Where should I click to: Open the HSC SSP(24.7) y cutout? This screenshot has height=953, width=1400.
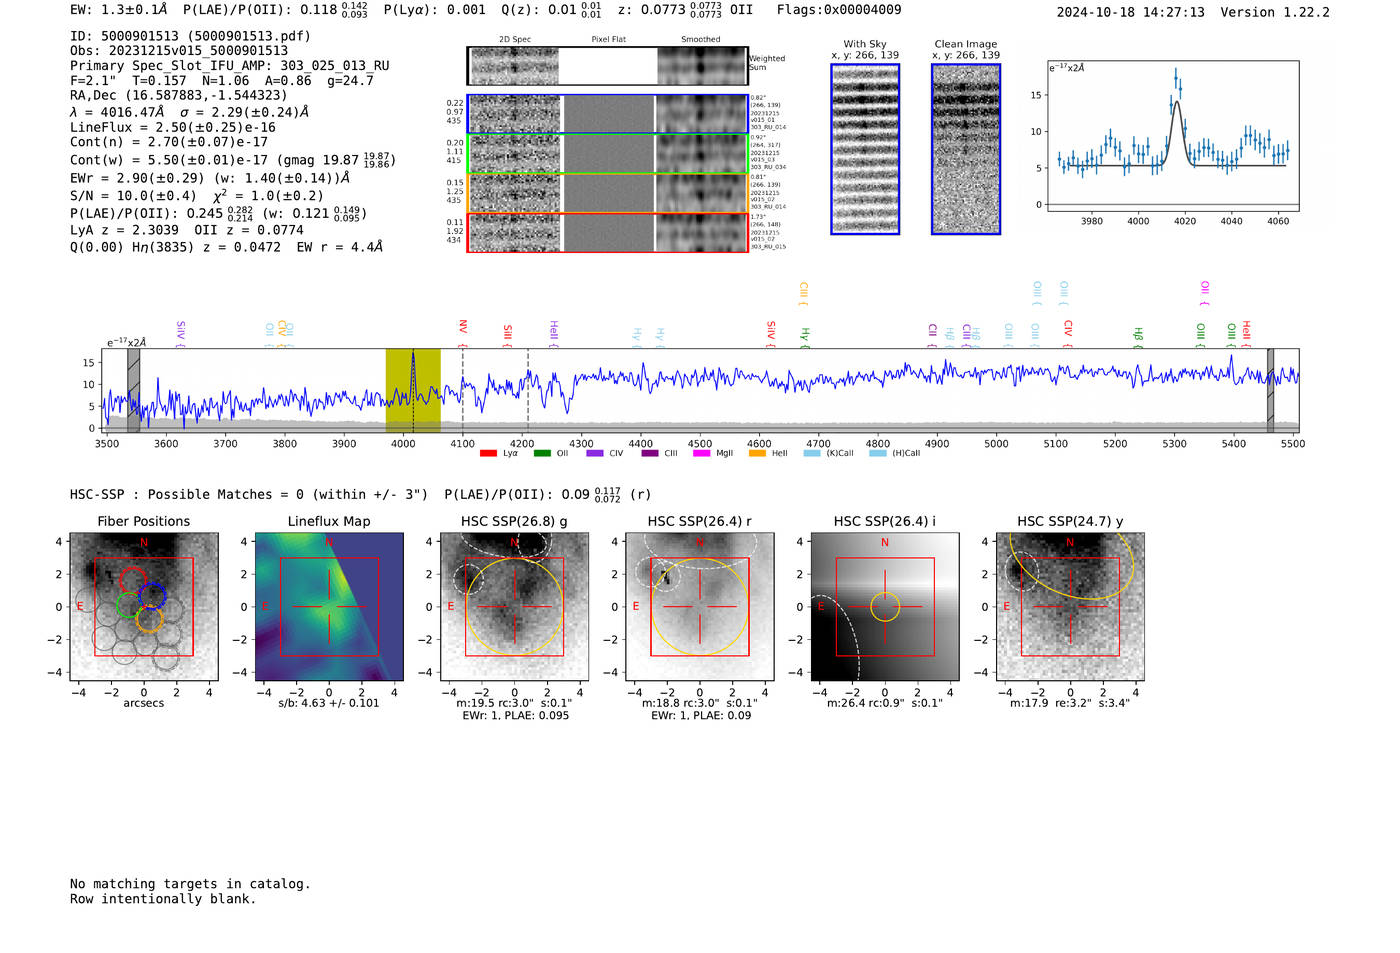(x=1070, y=607)
